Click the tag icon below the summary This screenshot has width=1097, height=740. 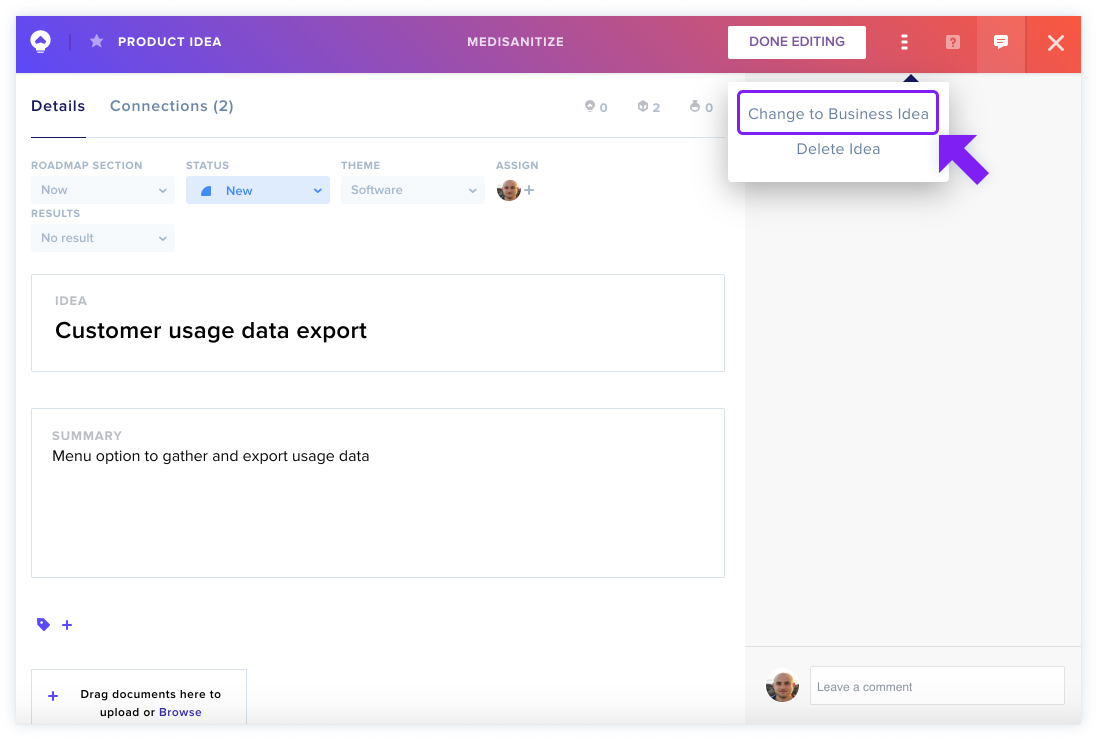coord(43,624)
